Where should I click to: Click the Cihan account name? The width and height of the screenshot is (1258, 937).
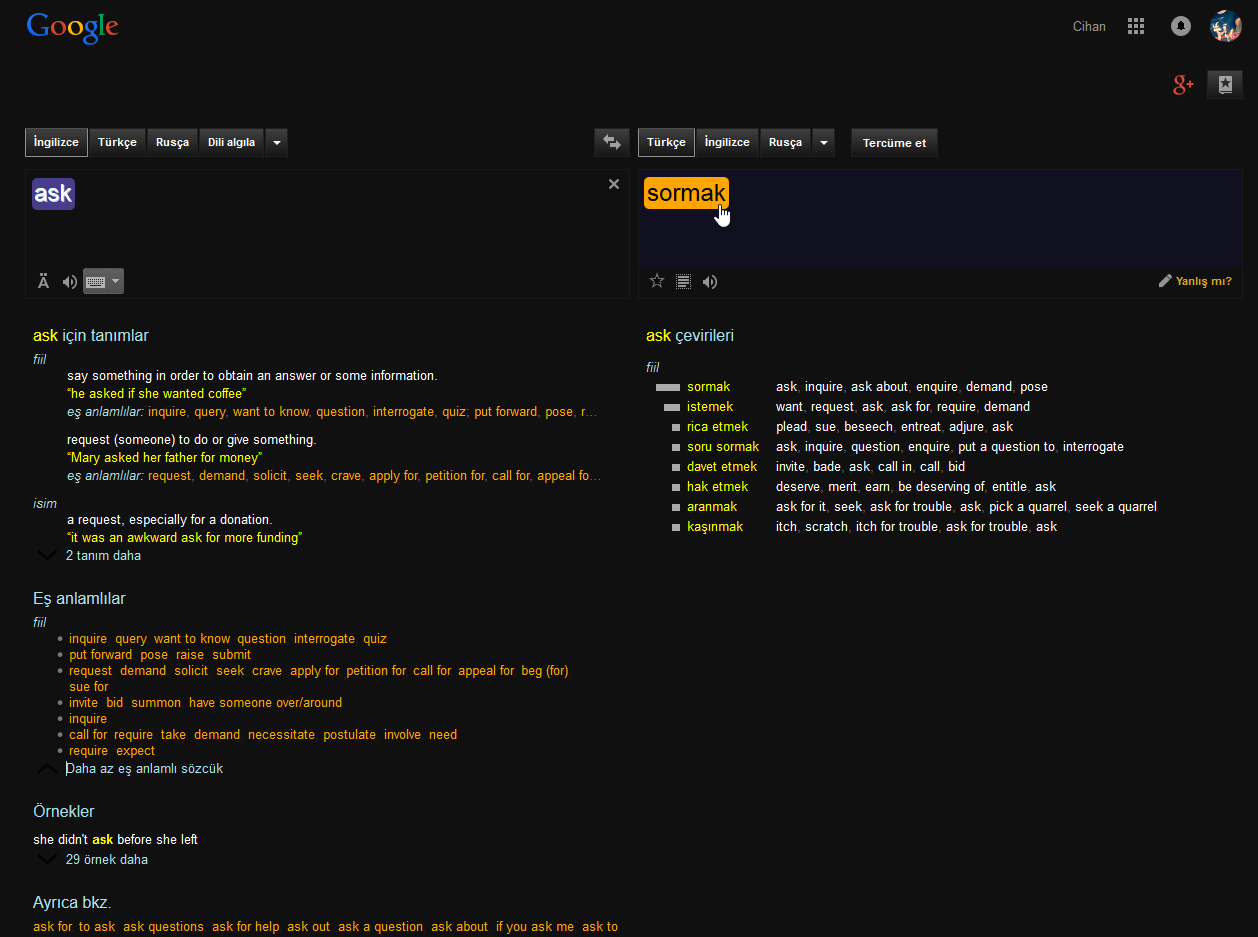pos(1089,27)
